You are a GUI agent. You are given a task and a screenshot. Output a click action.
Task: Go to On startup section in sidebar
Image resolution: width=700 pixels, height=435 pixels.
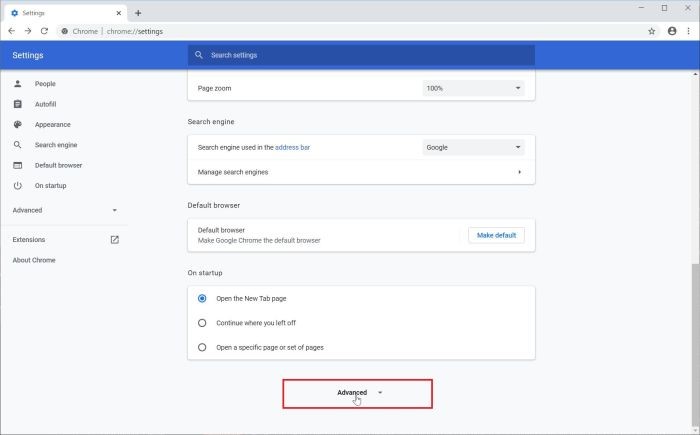click(50, 185)
